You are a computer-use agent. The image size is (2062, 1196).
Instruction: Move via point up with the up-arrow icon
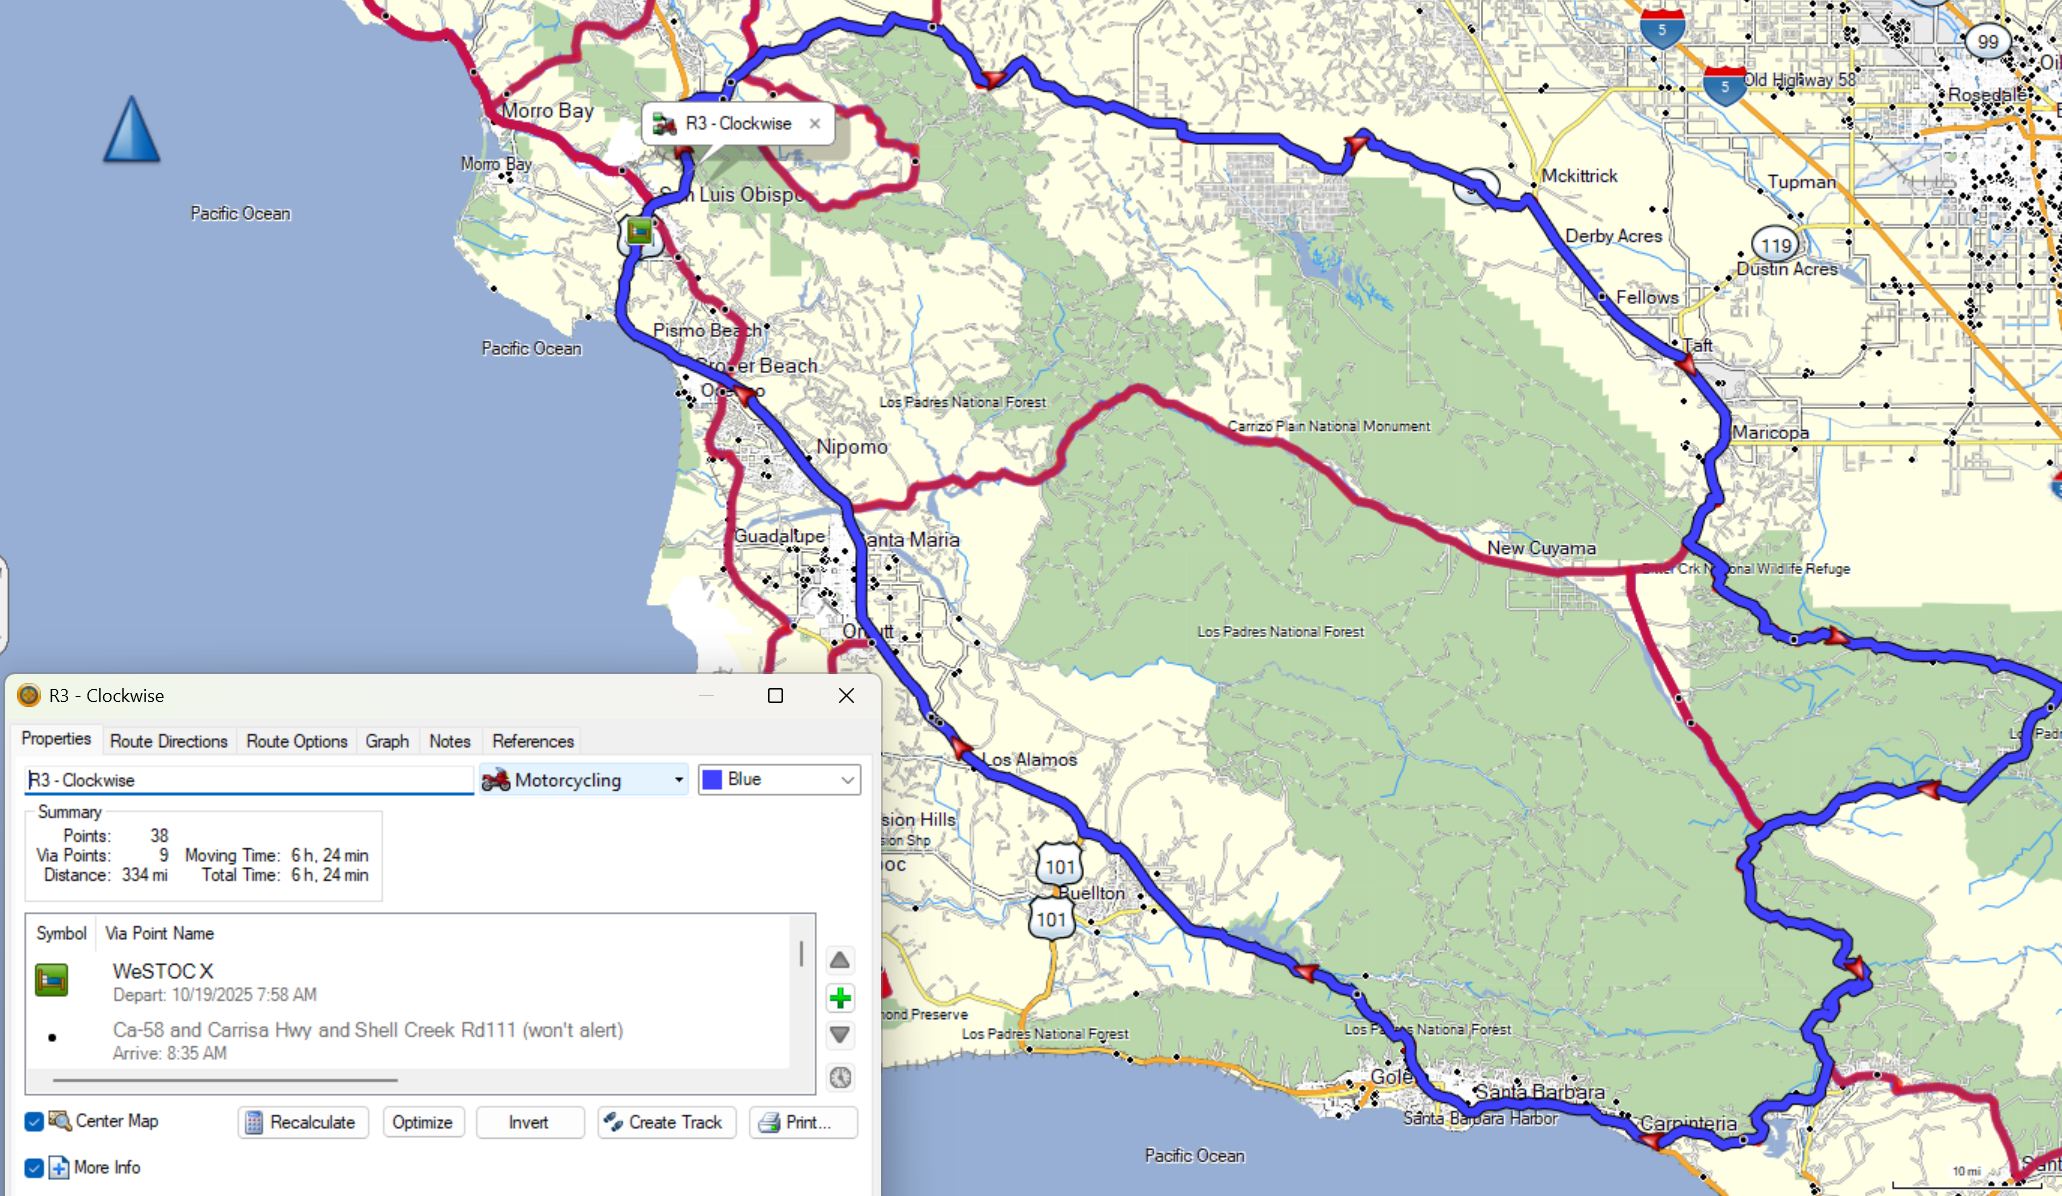point(840,961)
